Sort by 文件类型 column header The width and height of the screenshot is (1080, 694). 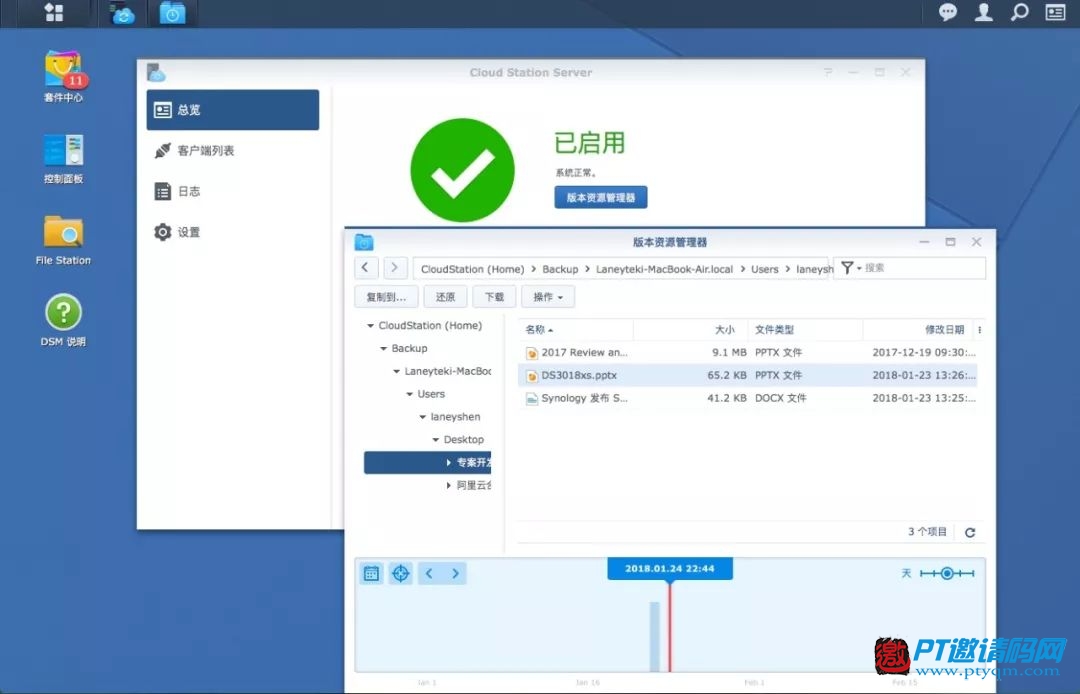[x=805, y=330]
